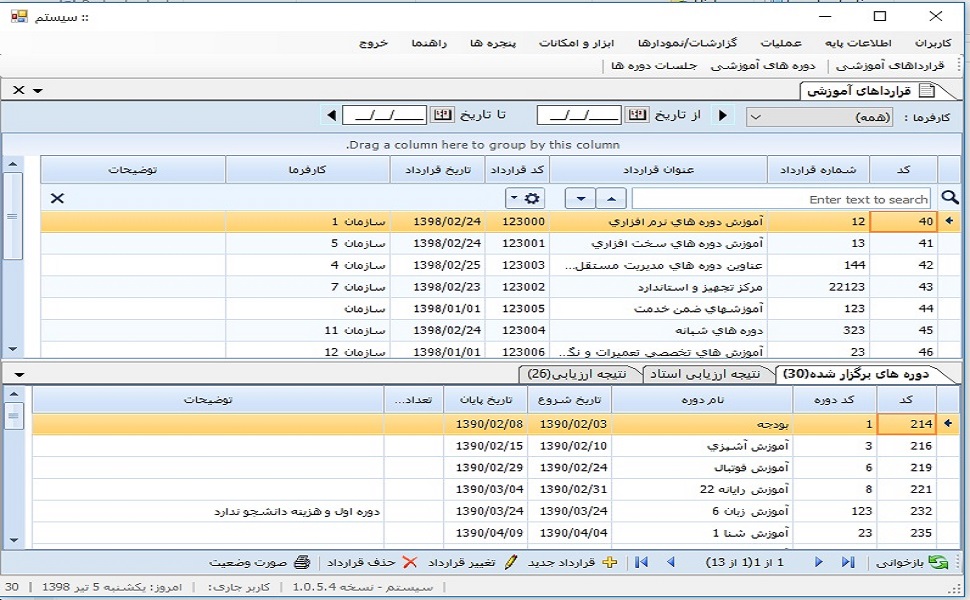This screenshot has width=970, height=600.
Task: Sort by the شماره قرارداد column header
Action: coord(818,169)
